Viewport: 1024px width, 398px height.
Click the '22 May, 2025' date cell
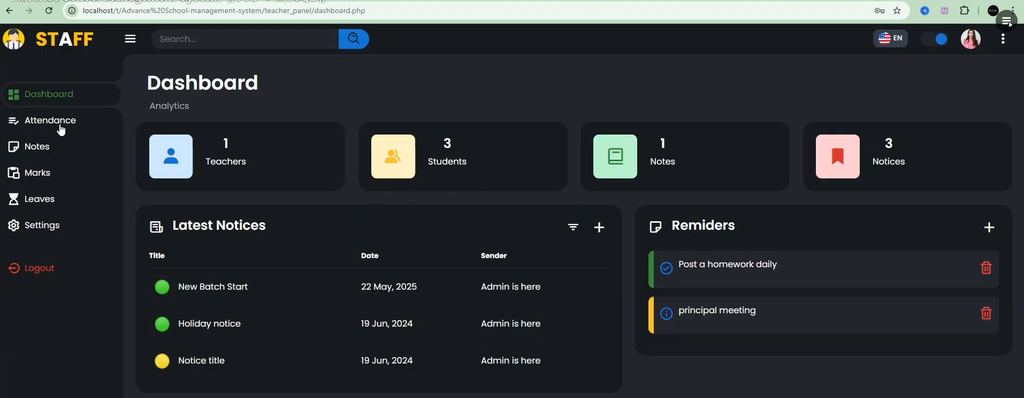click(x=389, y=287)
